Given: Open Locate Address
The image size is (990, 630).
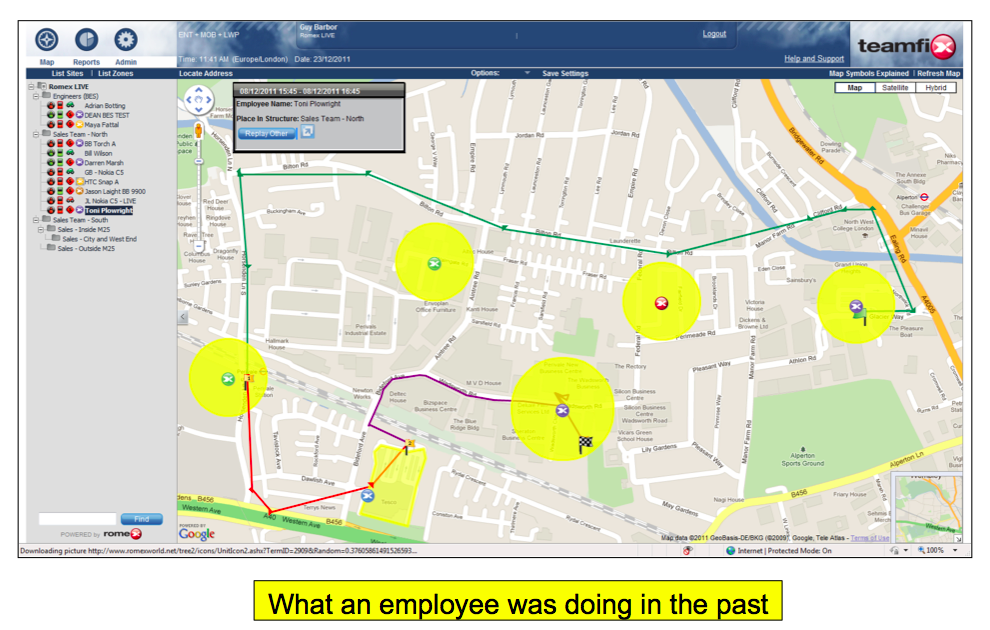Looking at the screenshot, I should click(x=206, y=73).
